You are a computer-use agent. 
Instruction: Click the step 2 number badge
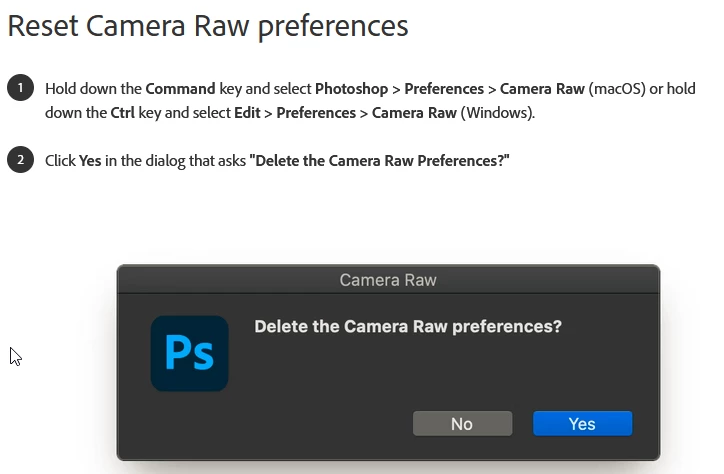click(20, 159)
